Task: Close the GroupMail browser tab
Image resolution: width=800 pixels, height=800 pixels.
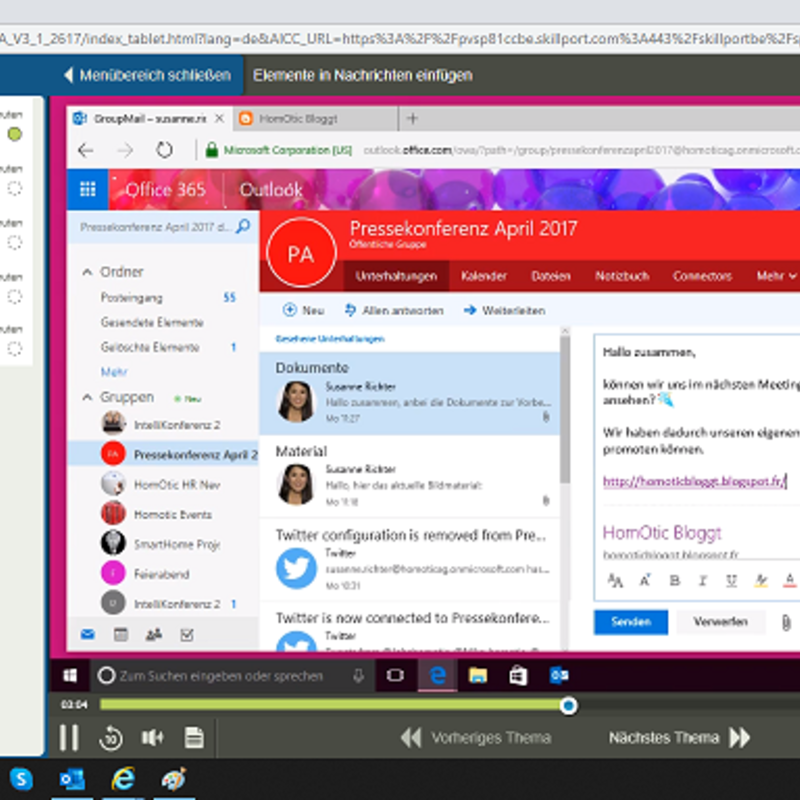Action: tap(219, 118)
